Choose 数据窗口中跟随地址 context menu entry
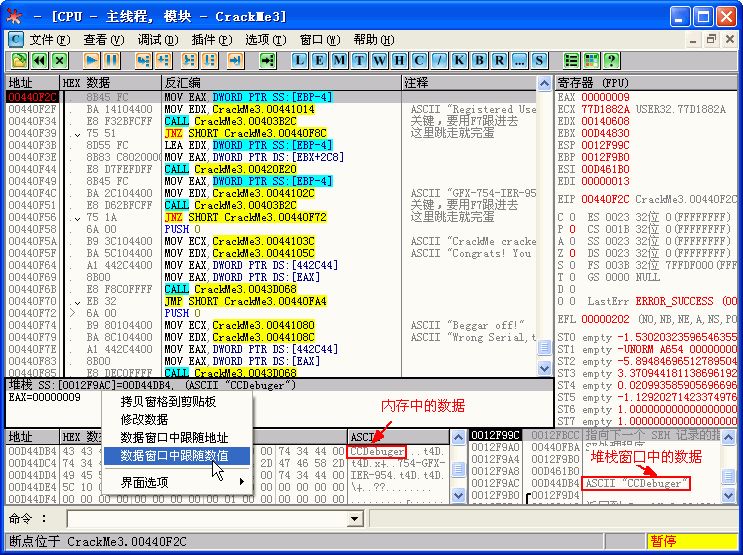Viewport: 743px width, 555px height. click(x=177, y=437)
